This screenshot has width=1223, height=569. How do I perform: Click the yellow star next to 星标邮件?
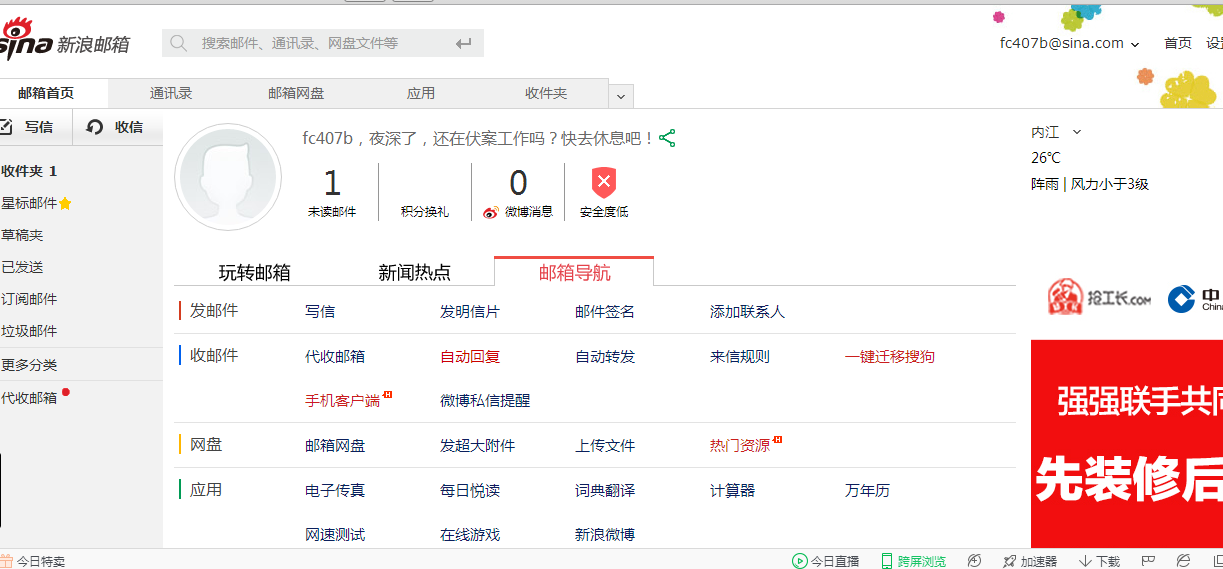point(65,203)
